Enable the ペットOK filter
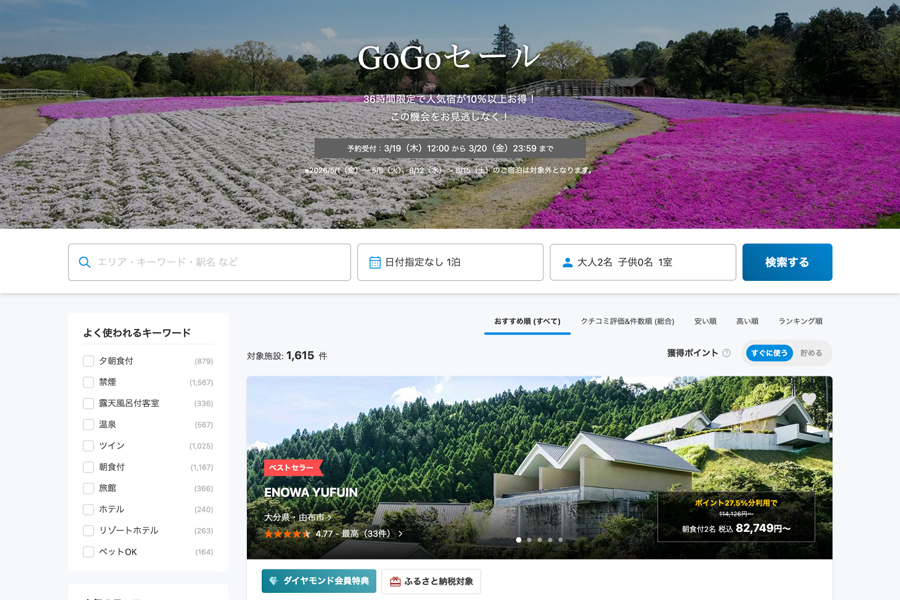This screenshot has width=900, height=600. pos(87,552)
